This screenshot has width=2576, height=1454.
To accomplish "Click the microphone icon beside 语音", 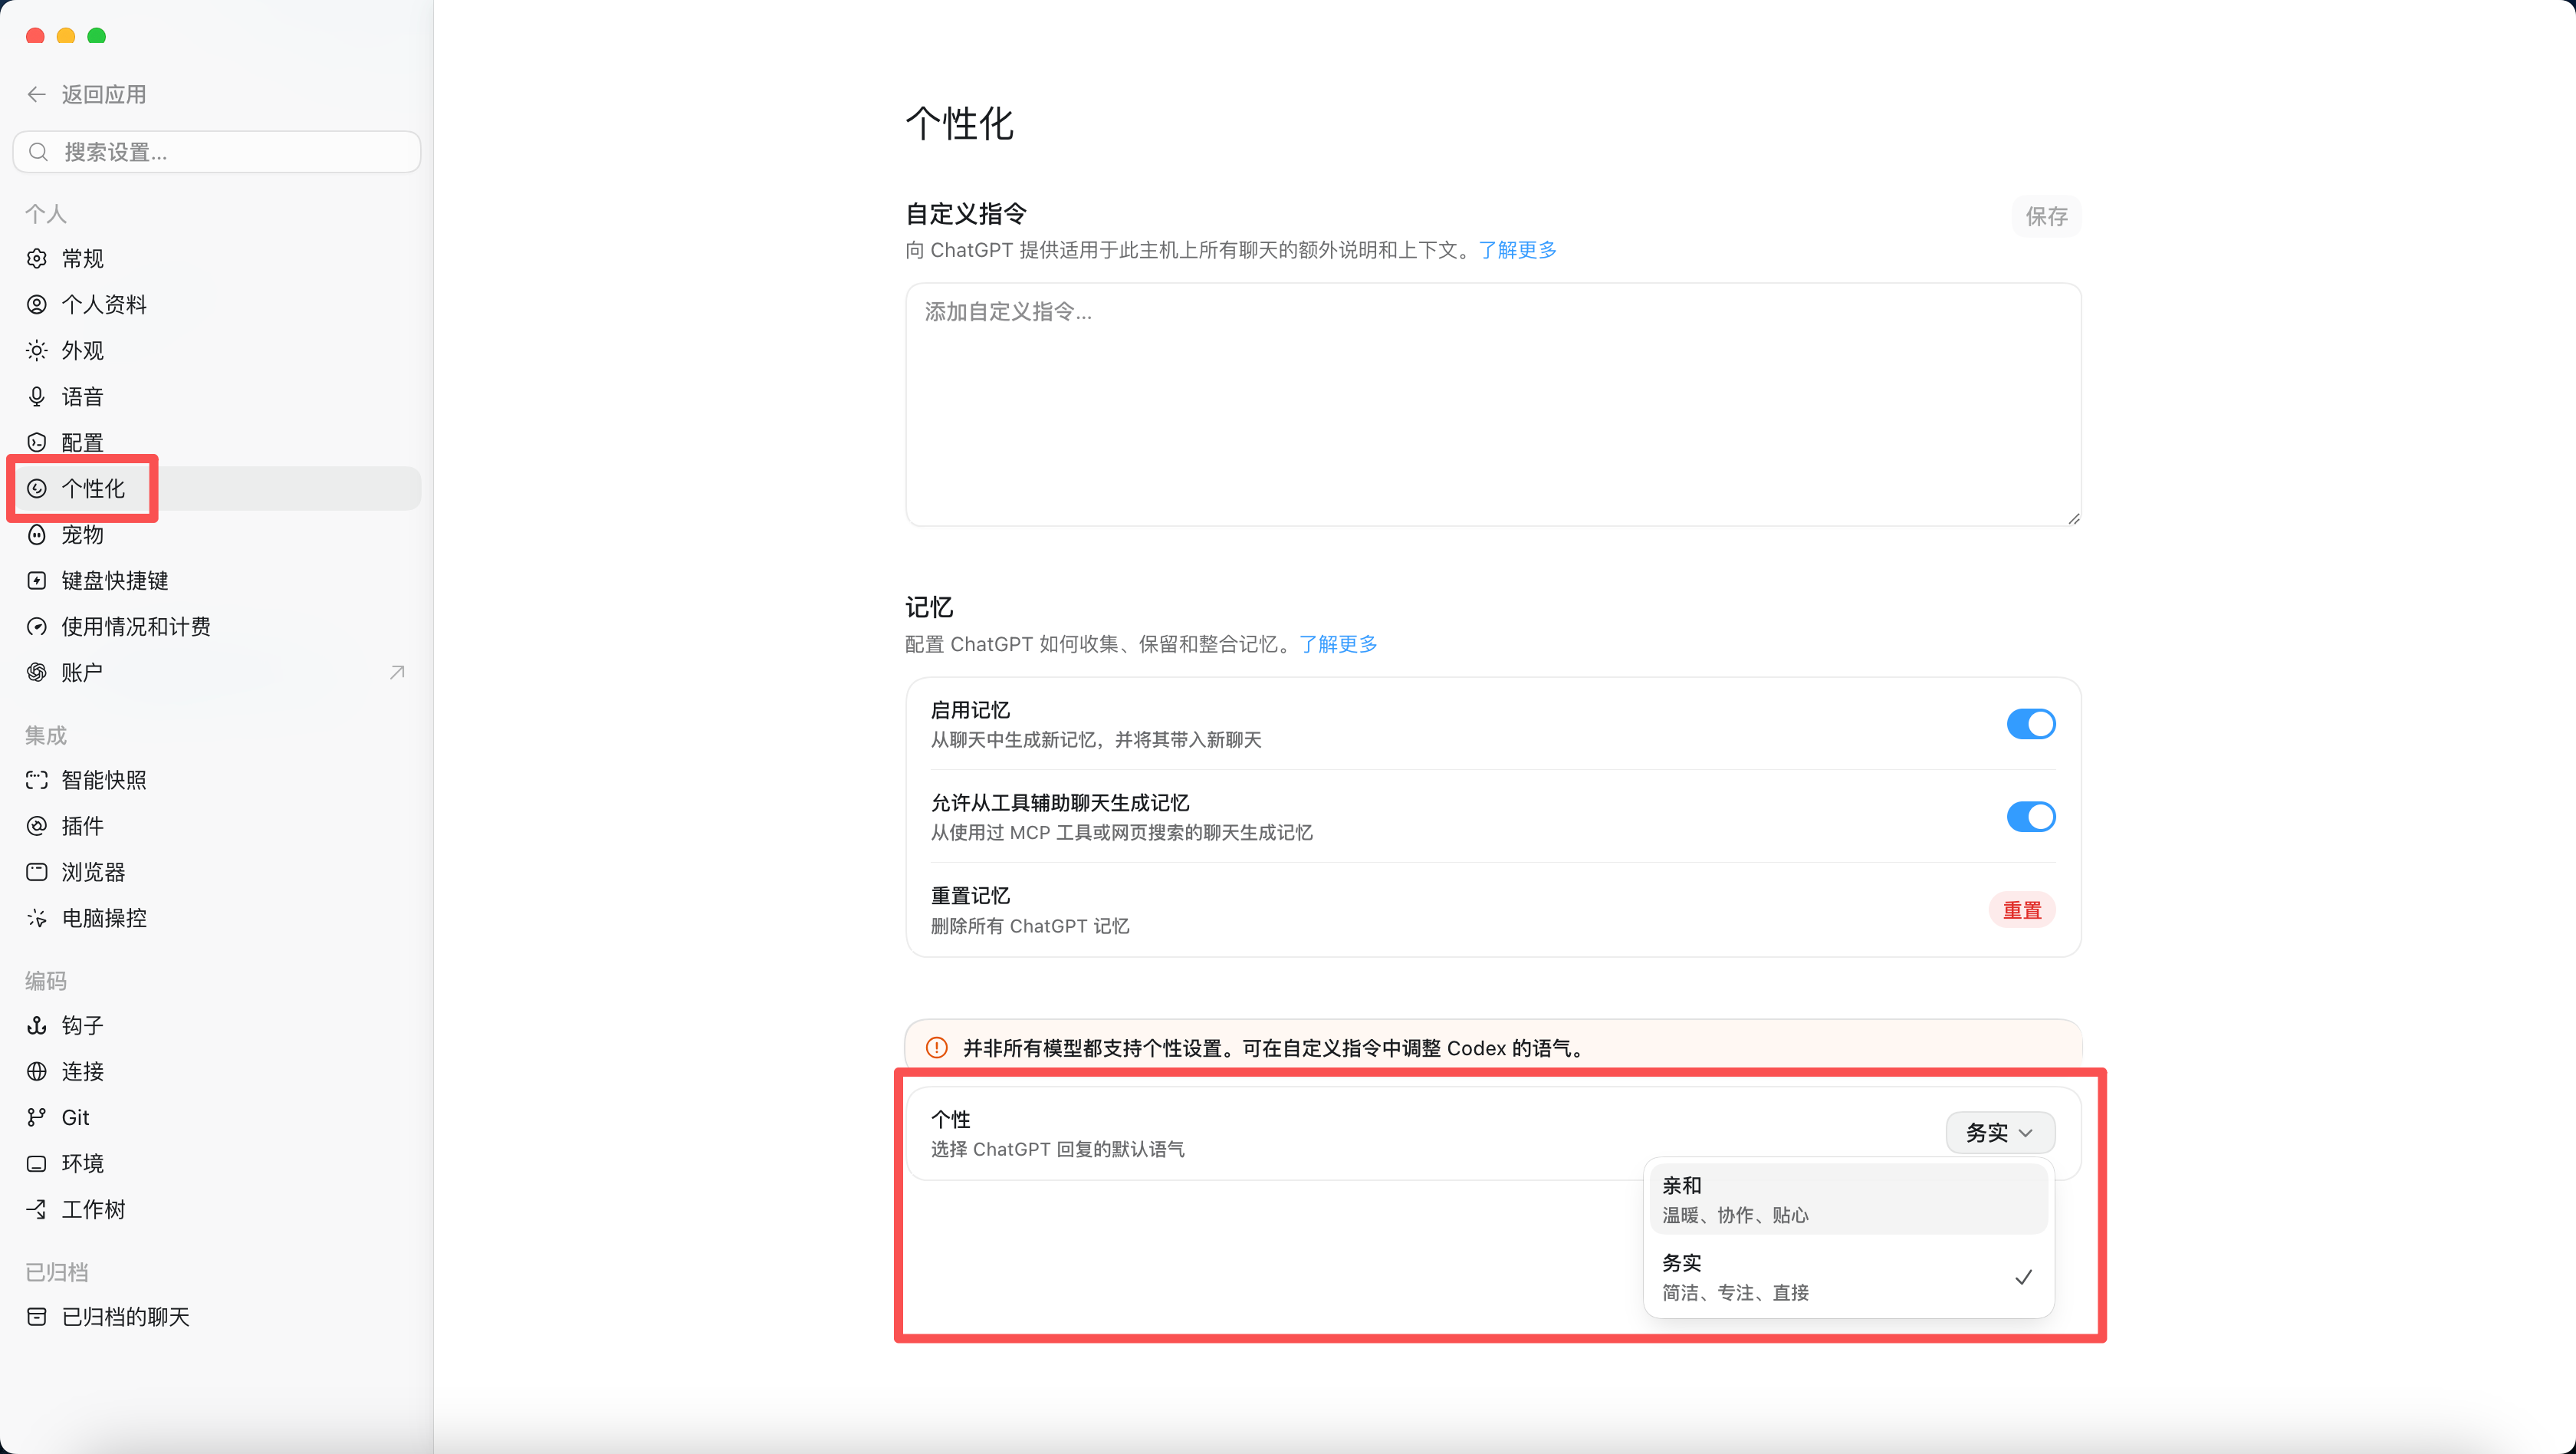I will (37, 396).
